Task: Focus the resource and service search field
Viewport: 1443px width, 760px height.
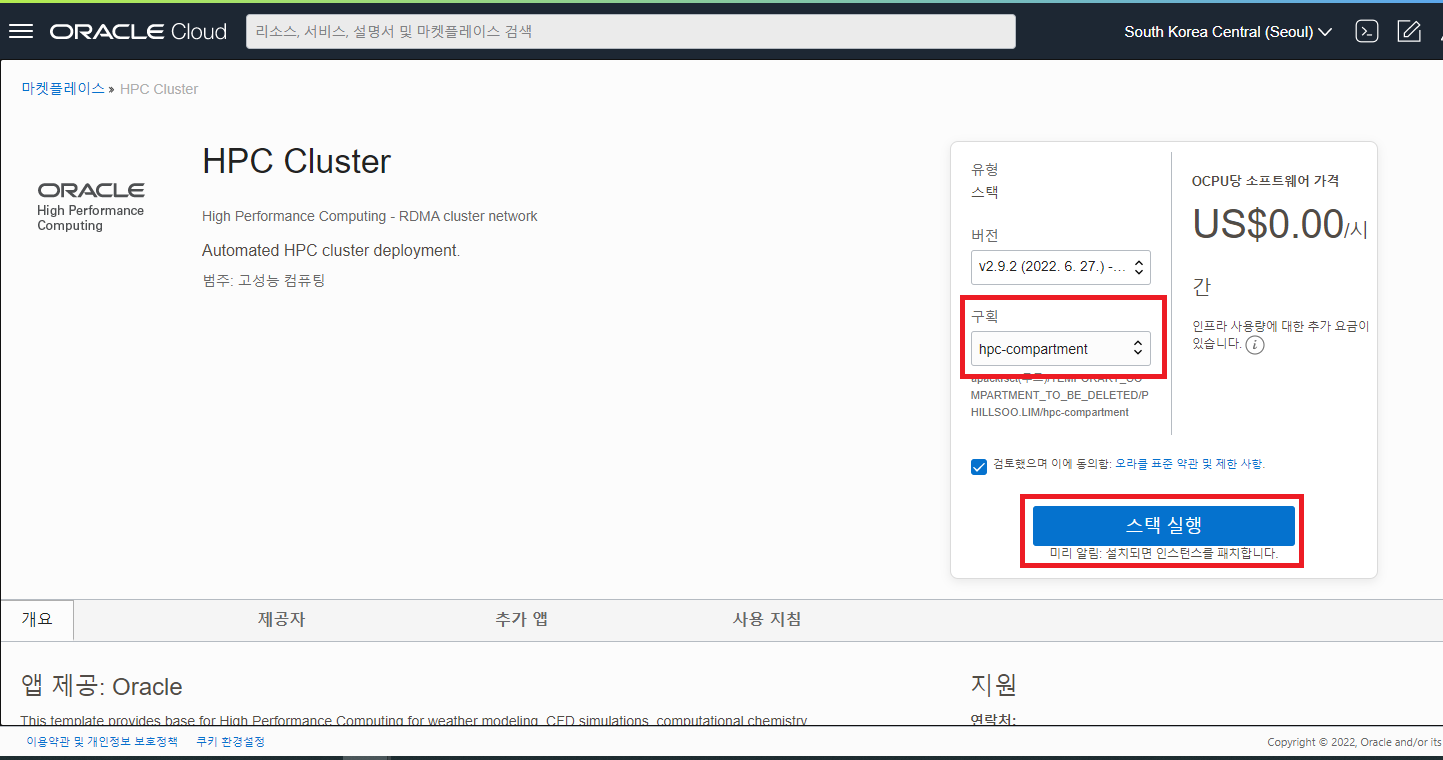Action: click(631, 31)
